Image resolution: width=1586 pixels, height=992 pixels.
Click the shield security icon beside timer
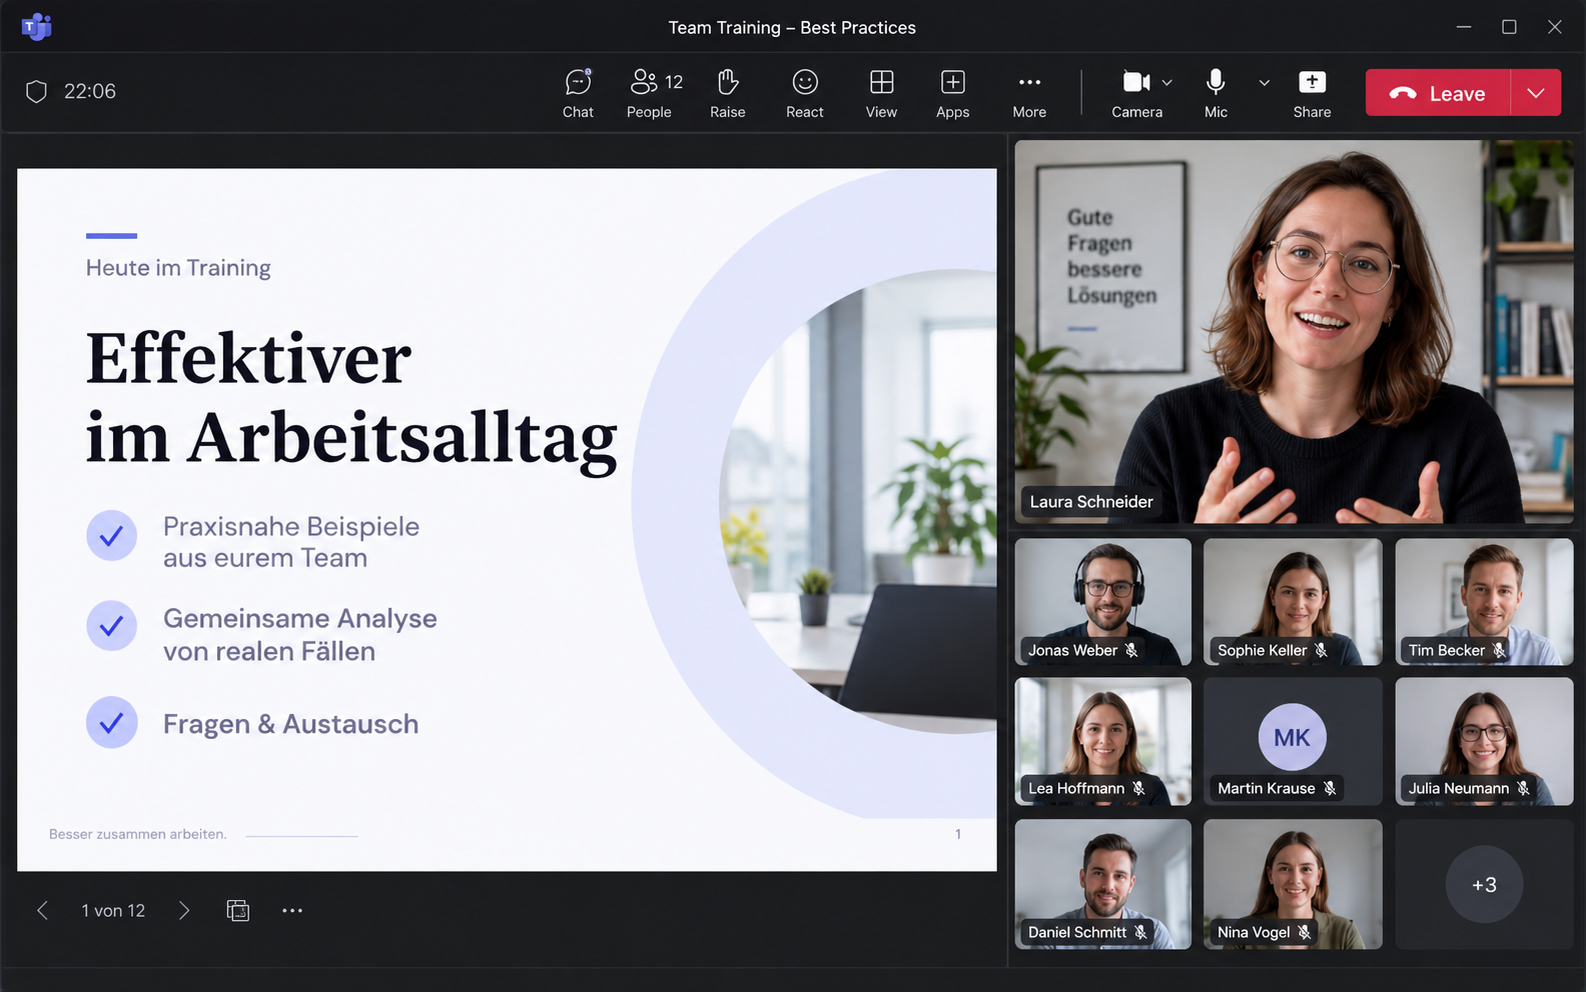coord(37,92)
